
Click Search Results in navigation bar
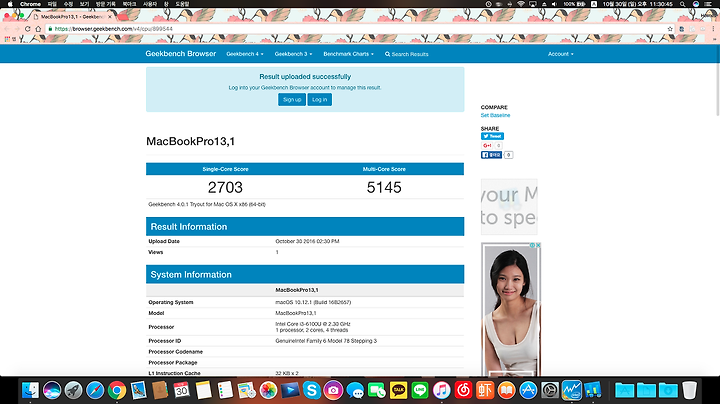[407, 54]
